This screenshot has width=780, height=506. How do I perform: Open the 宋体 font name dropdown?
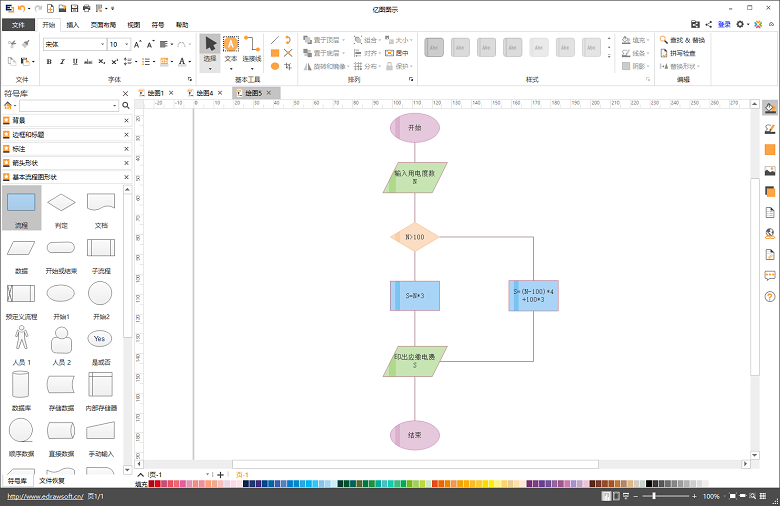pyautogui.click(x=102, y=44)
